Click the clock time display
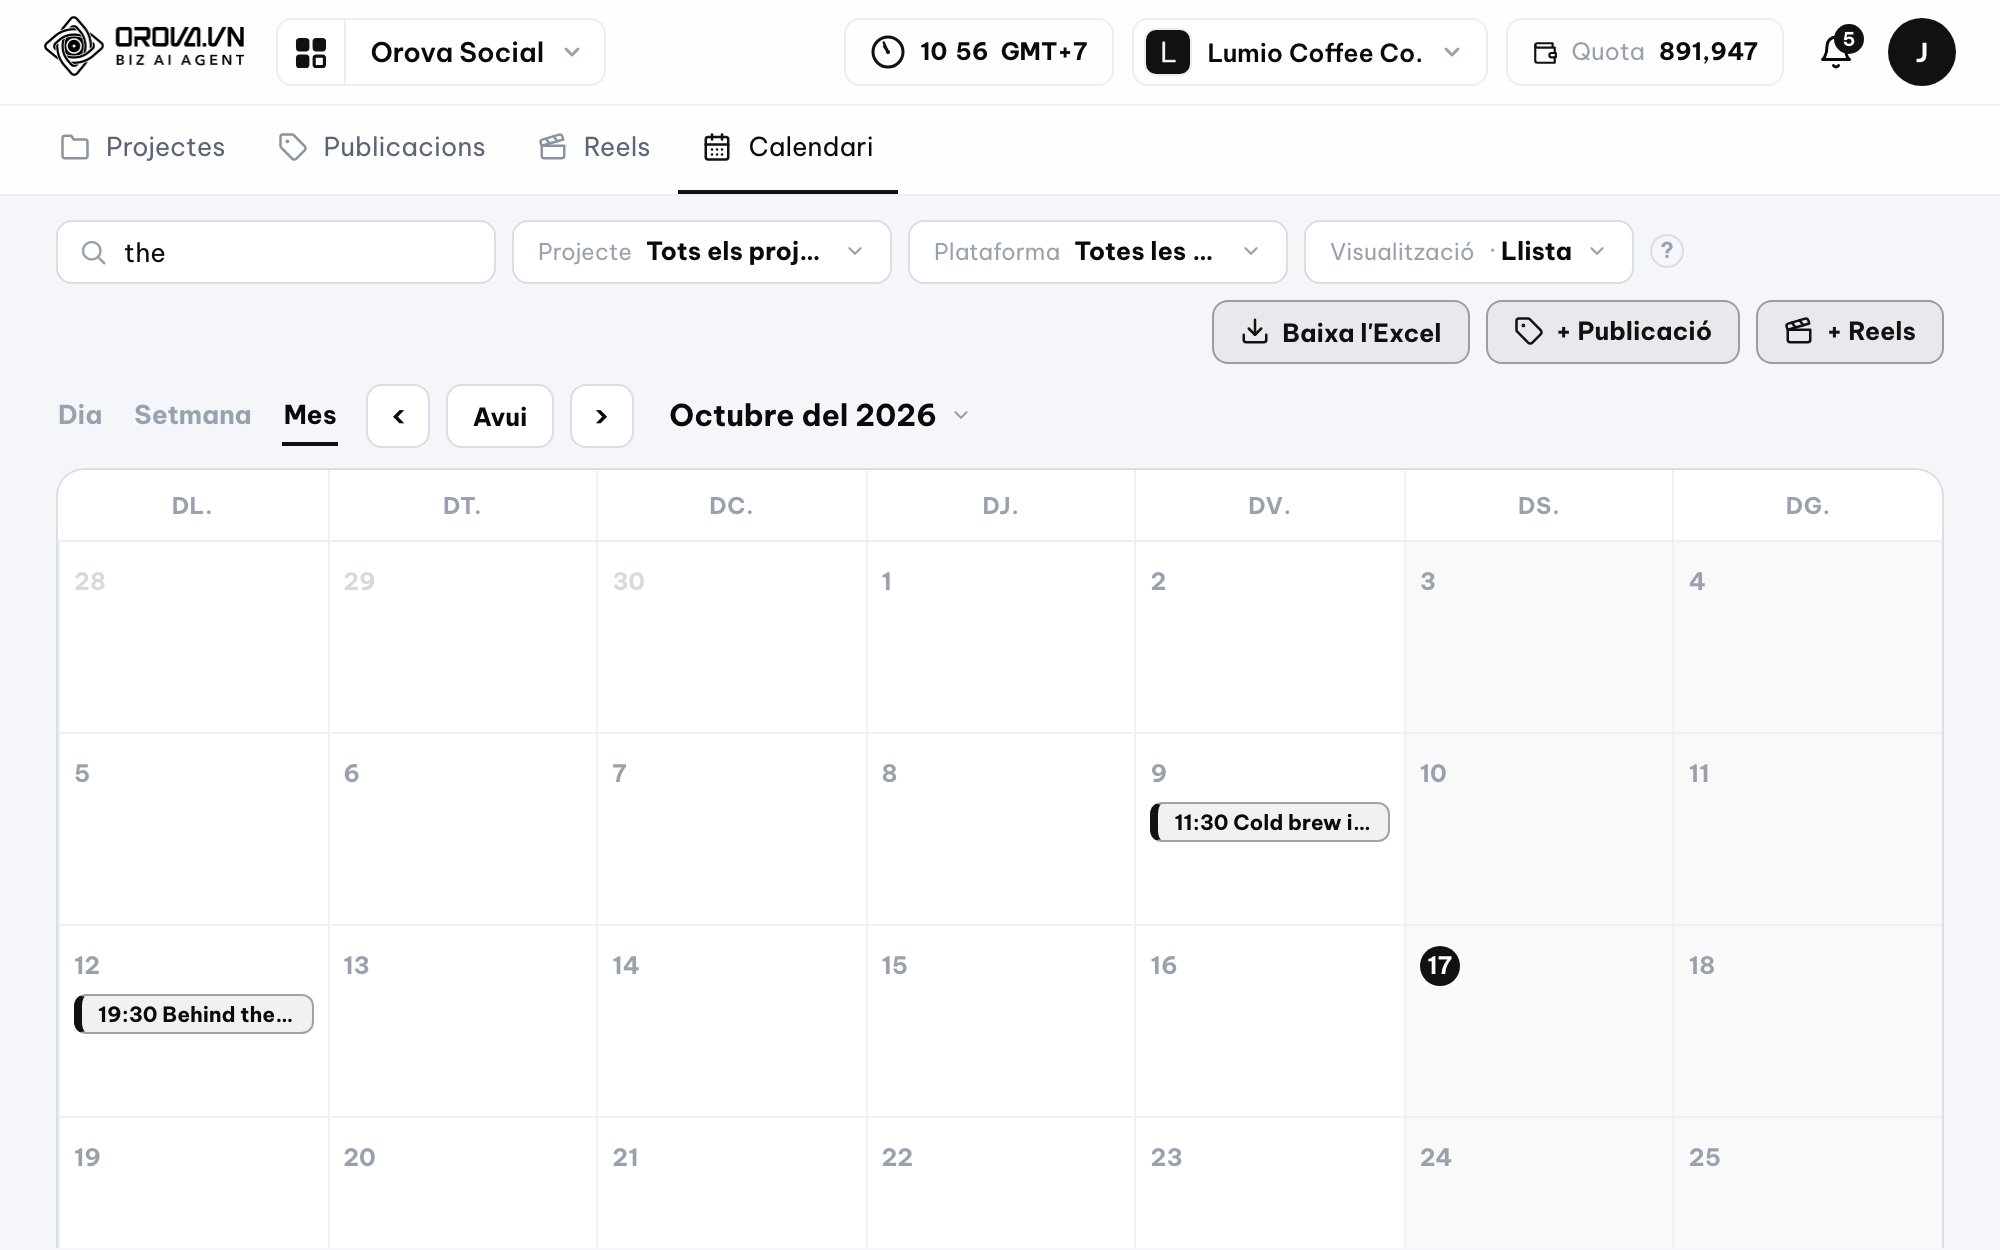This screenshot has width=2000, height=1250. click(979, 52)
